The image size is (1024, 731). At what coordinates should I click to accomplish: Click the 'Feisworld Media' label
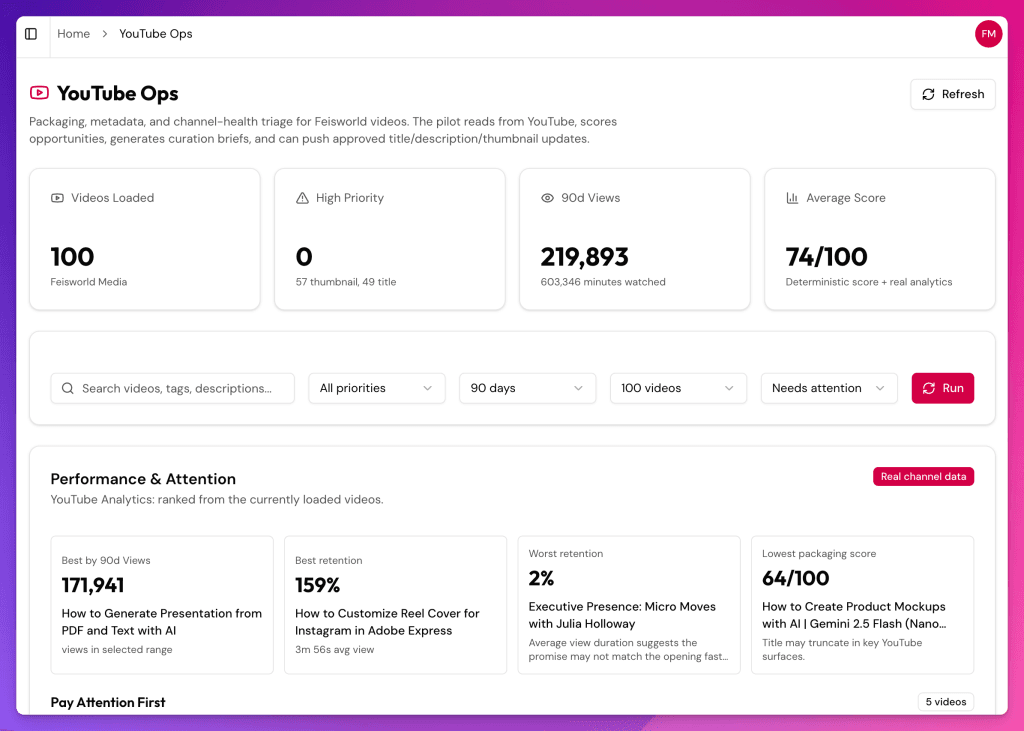coord(89,282)
